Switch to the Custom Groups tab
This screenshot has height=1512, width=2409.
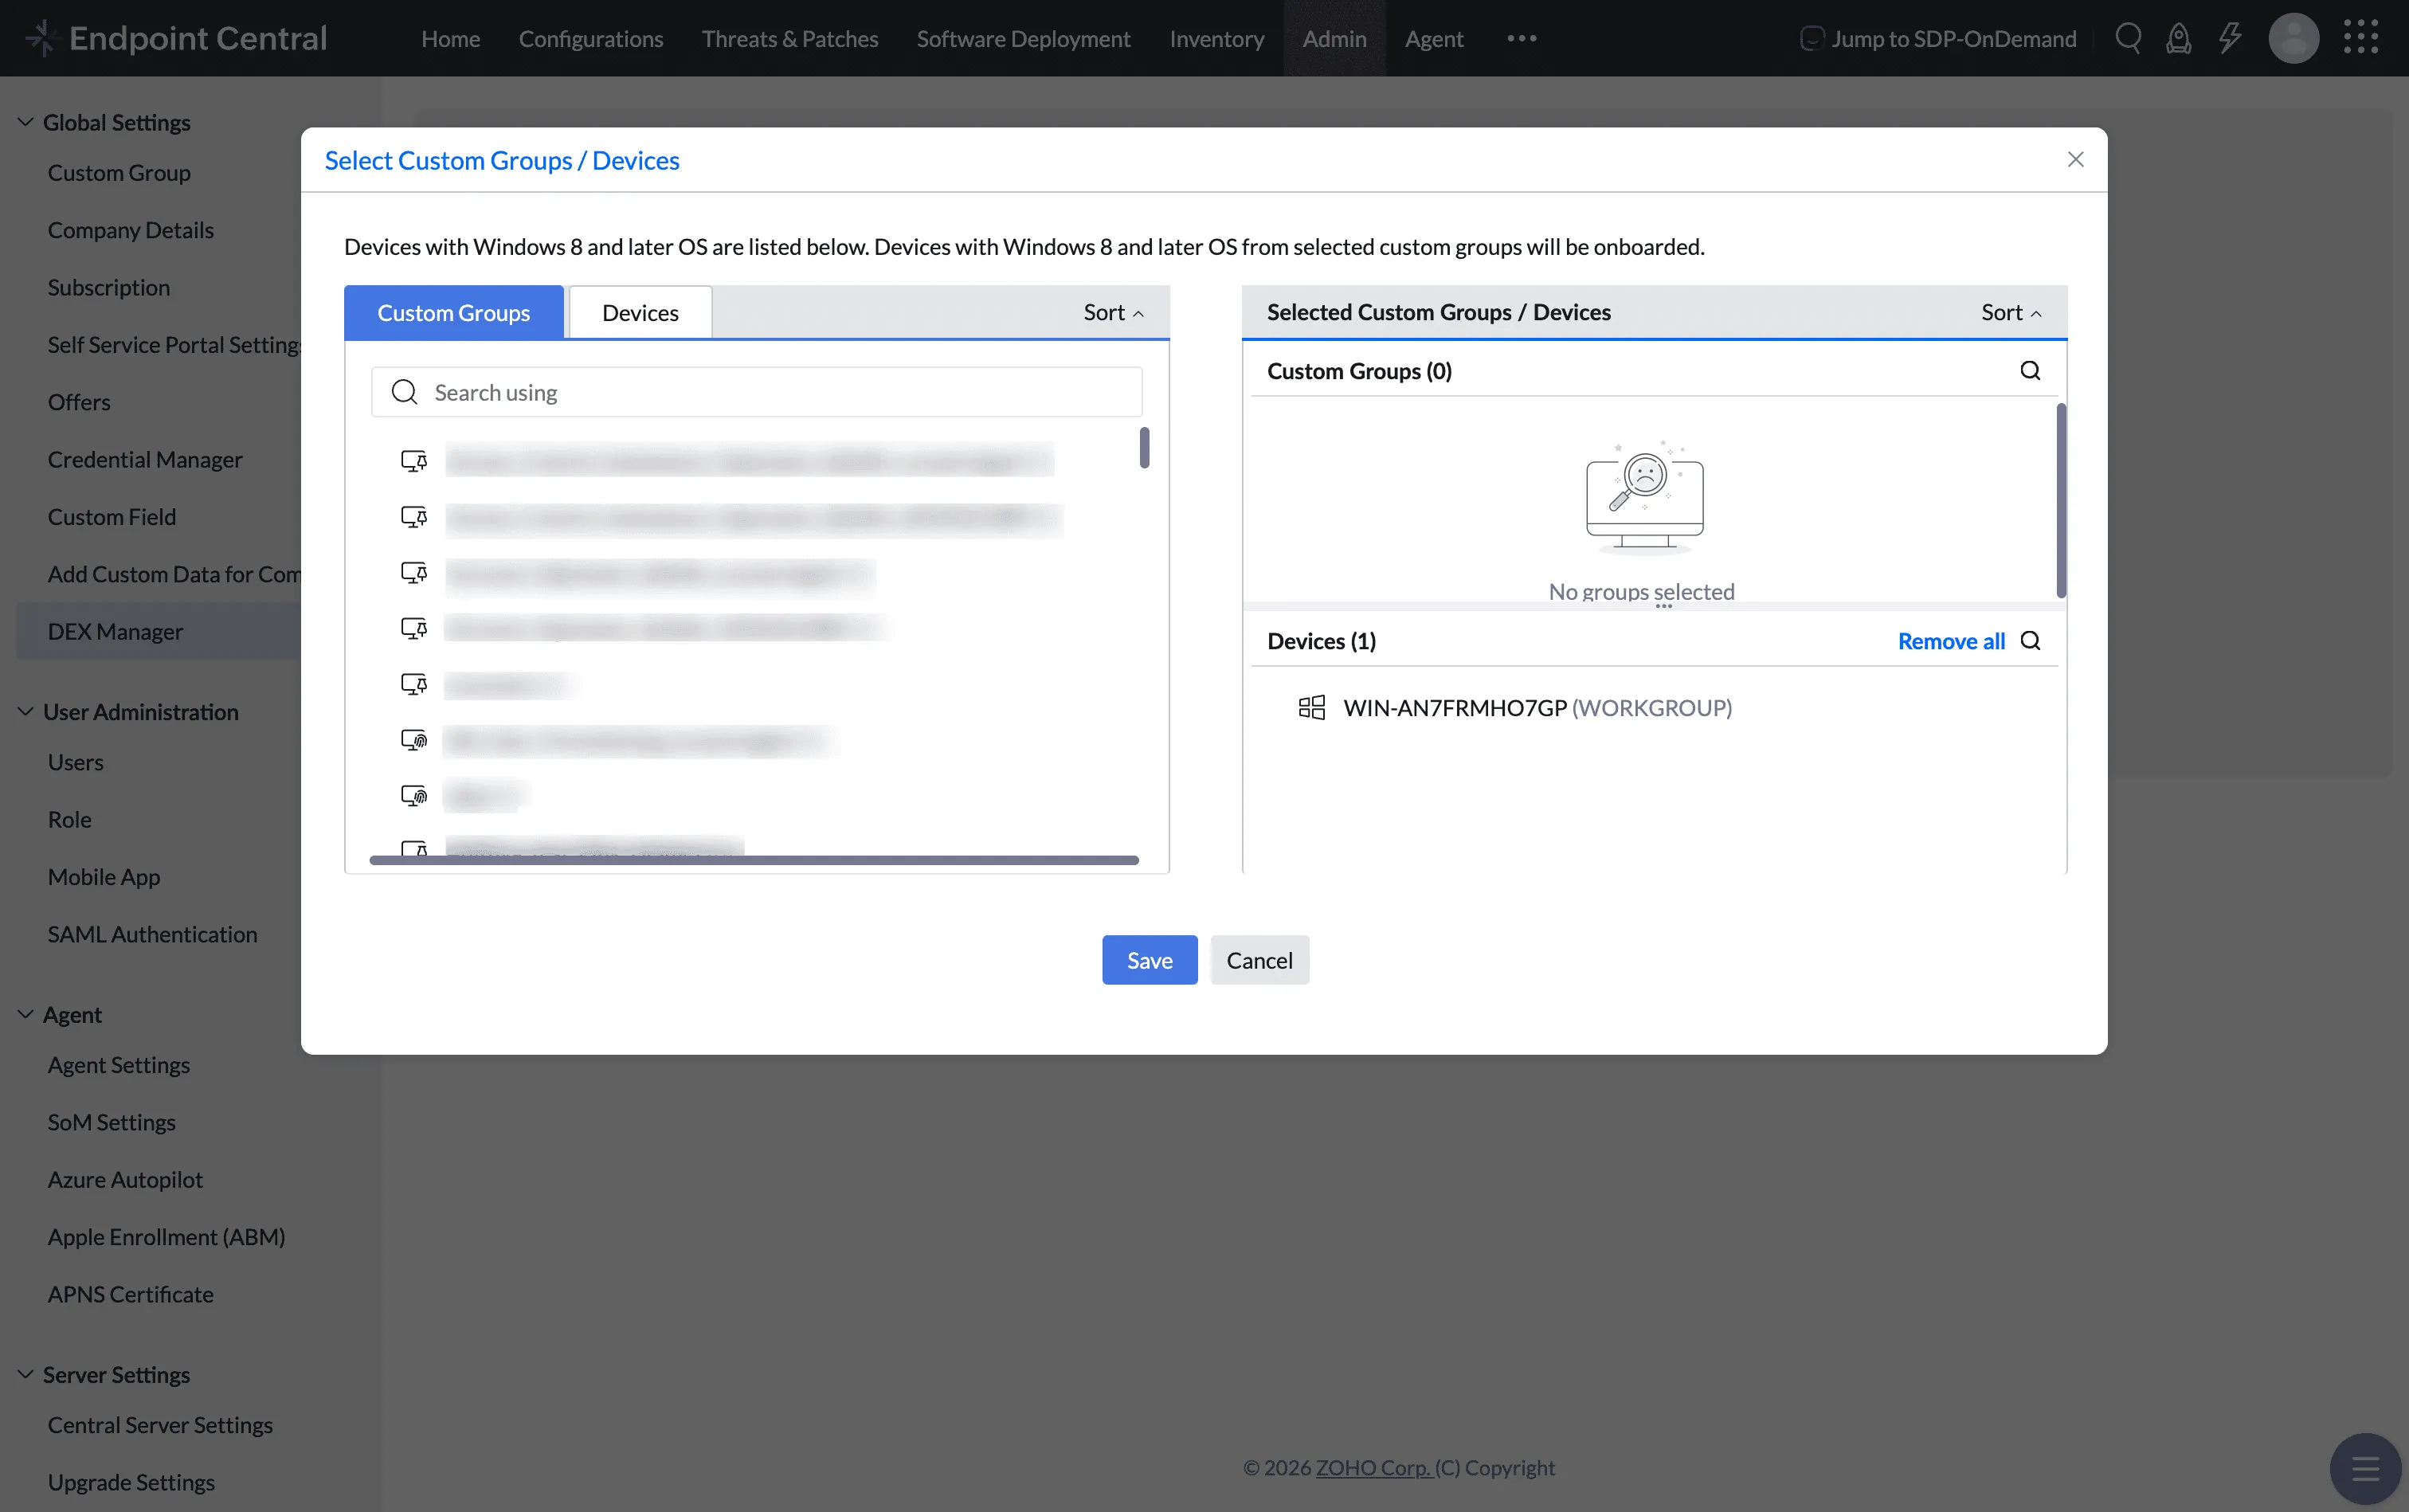coord(453,313)
